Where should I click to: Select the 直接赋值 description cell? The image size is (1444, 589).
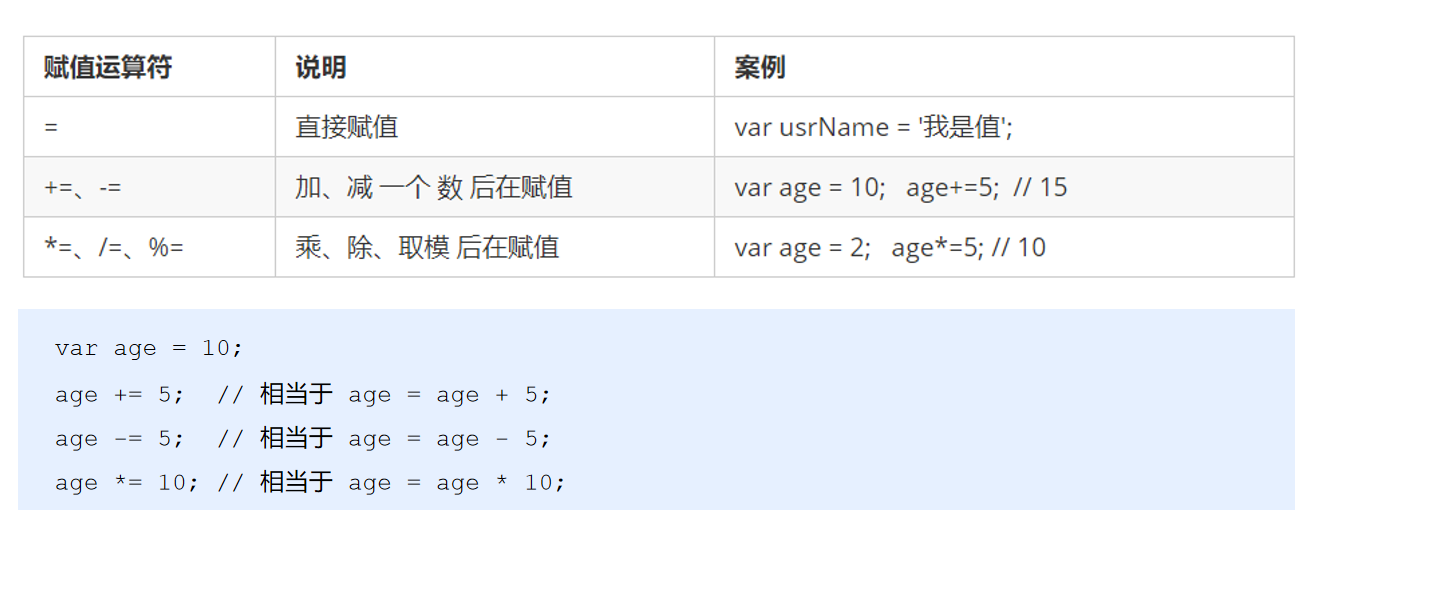(346, 128)
